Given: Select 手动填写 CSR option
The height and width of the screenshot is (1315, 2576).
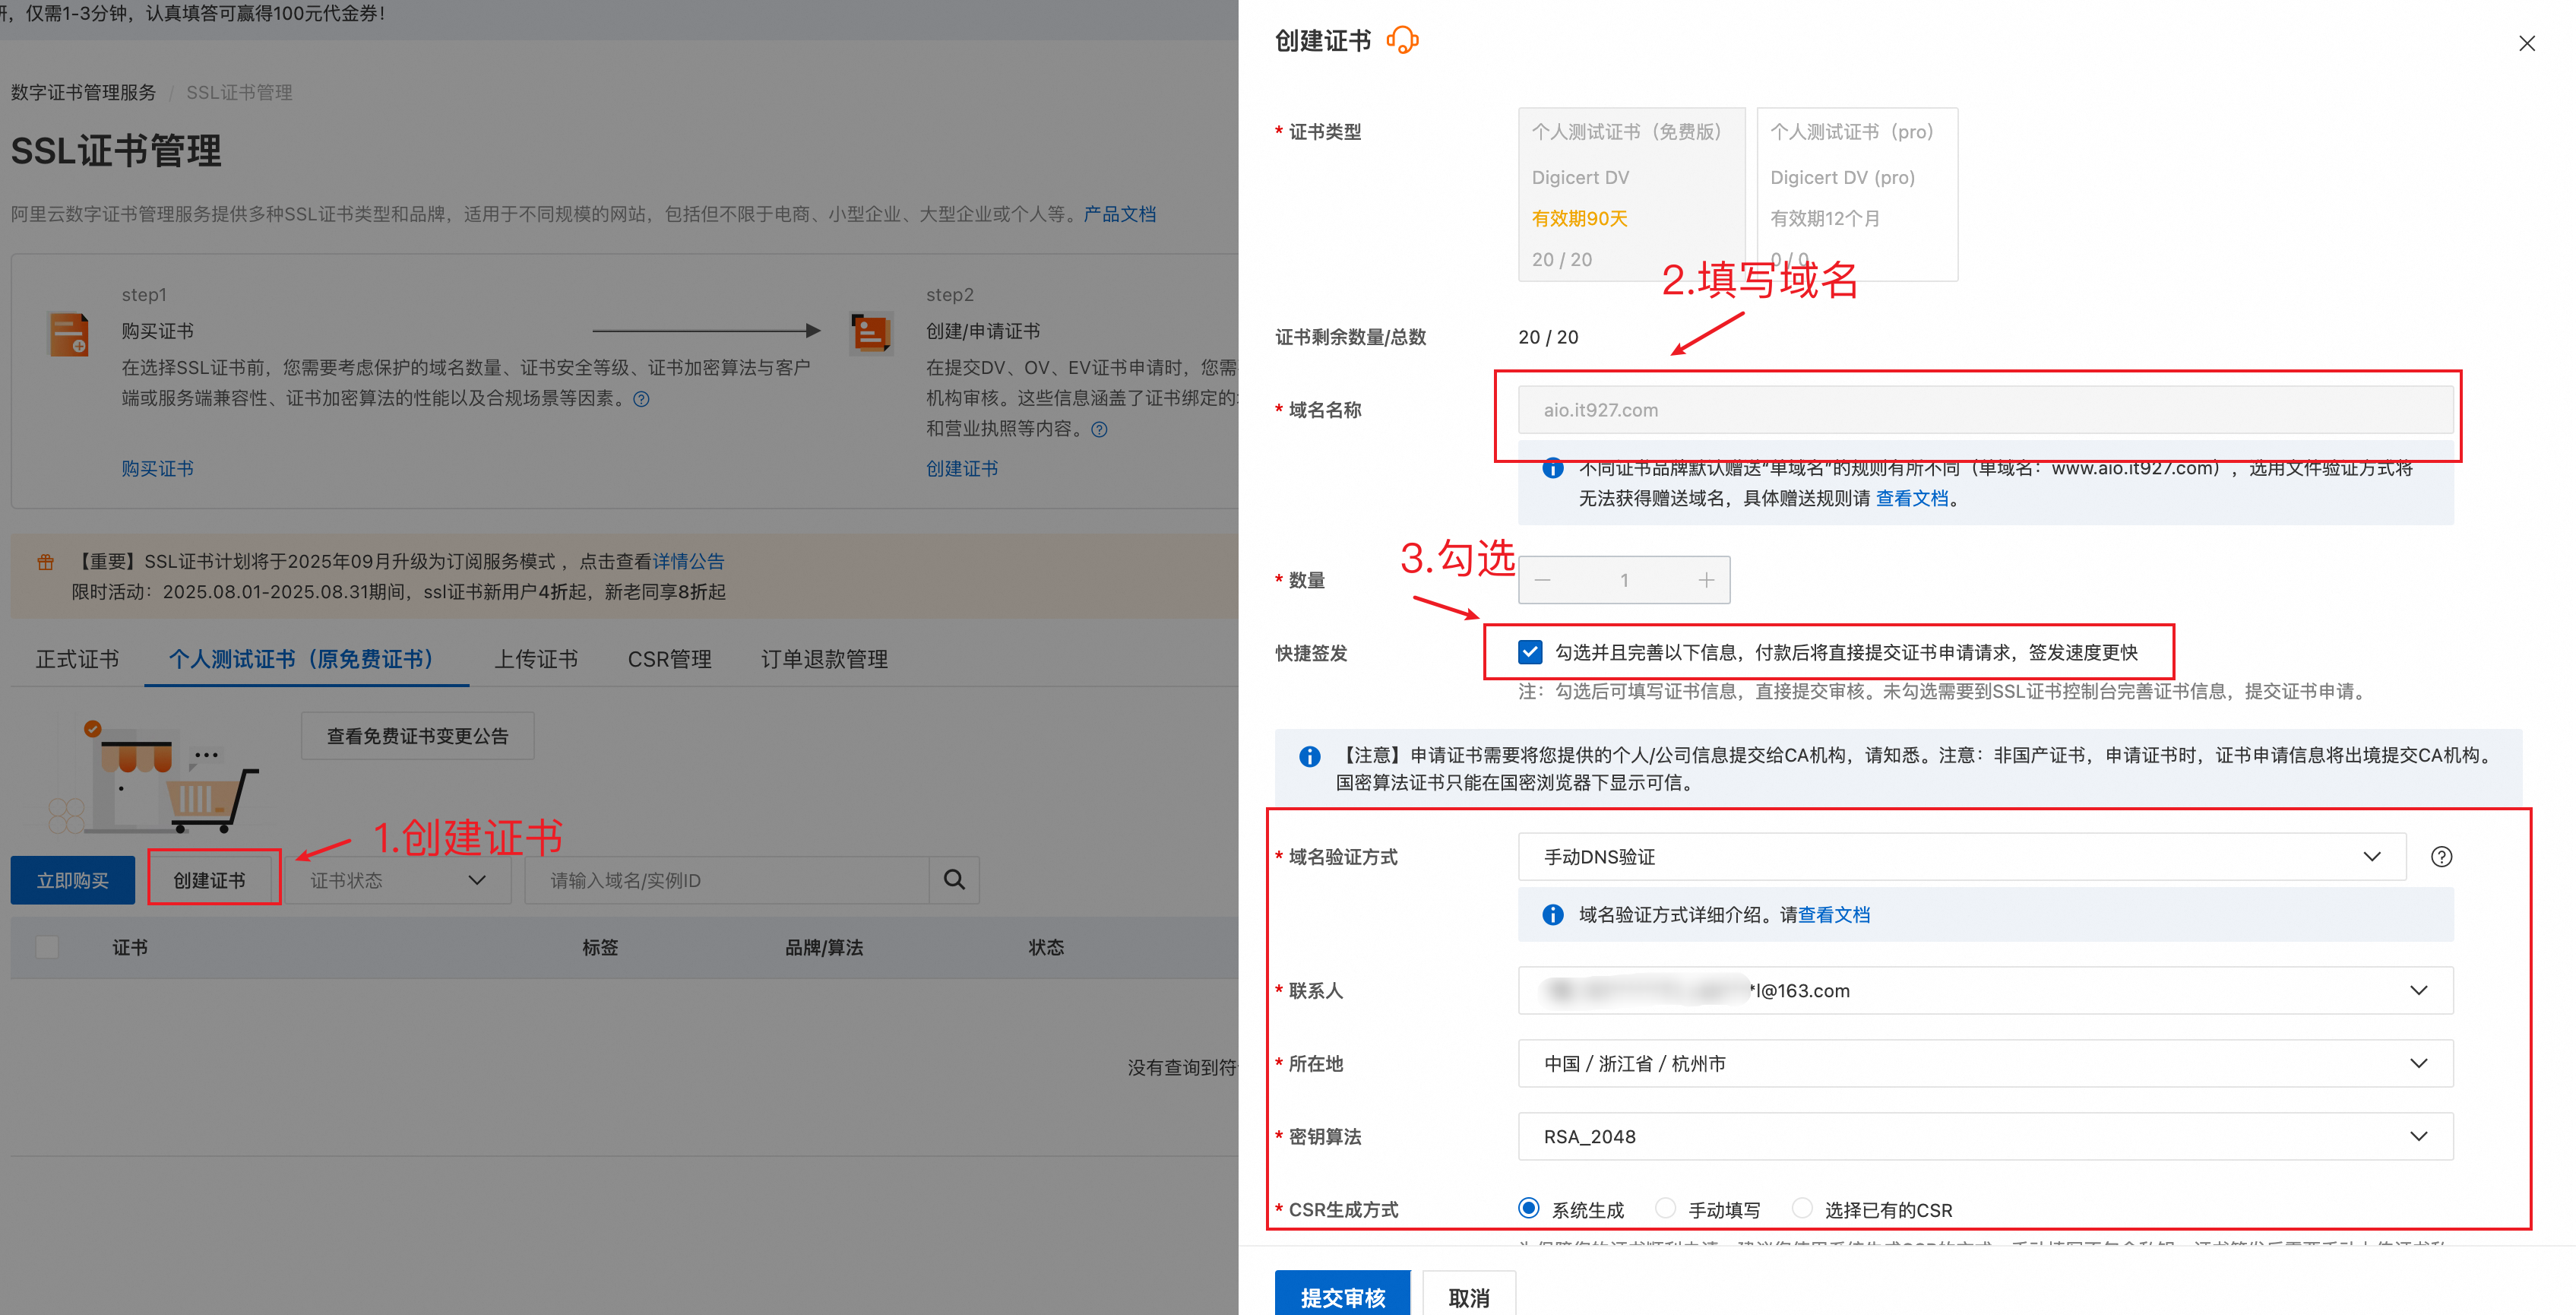Looking at the screenshot, I should (1665, 1208).
